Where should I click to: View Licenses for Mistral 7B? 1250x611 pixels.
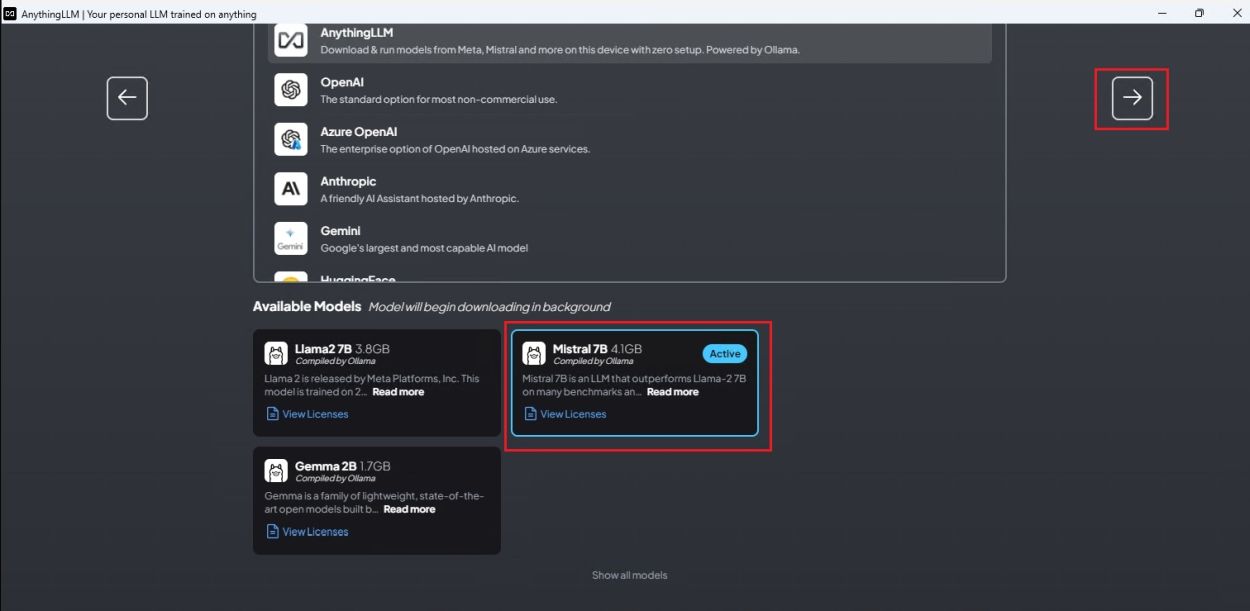567,413
